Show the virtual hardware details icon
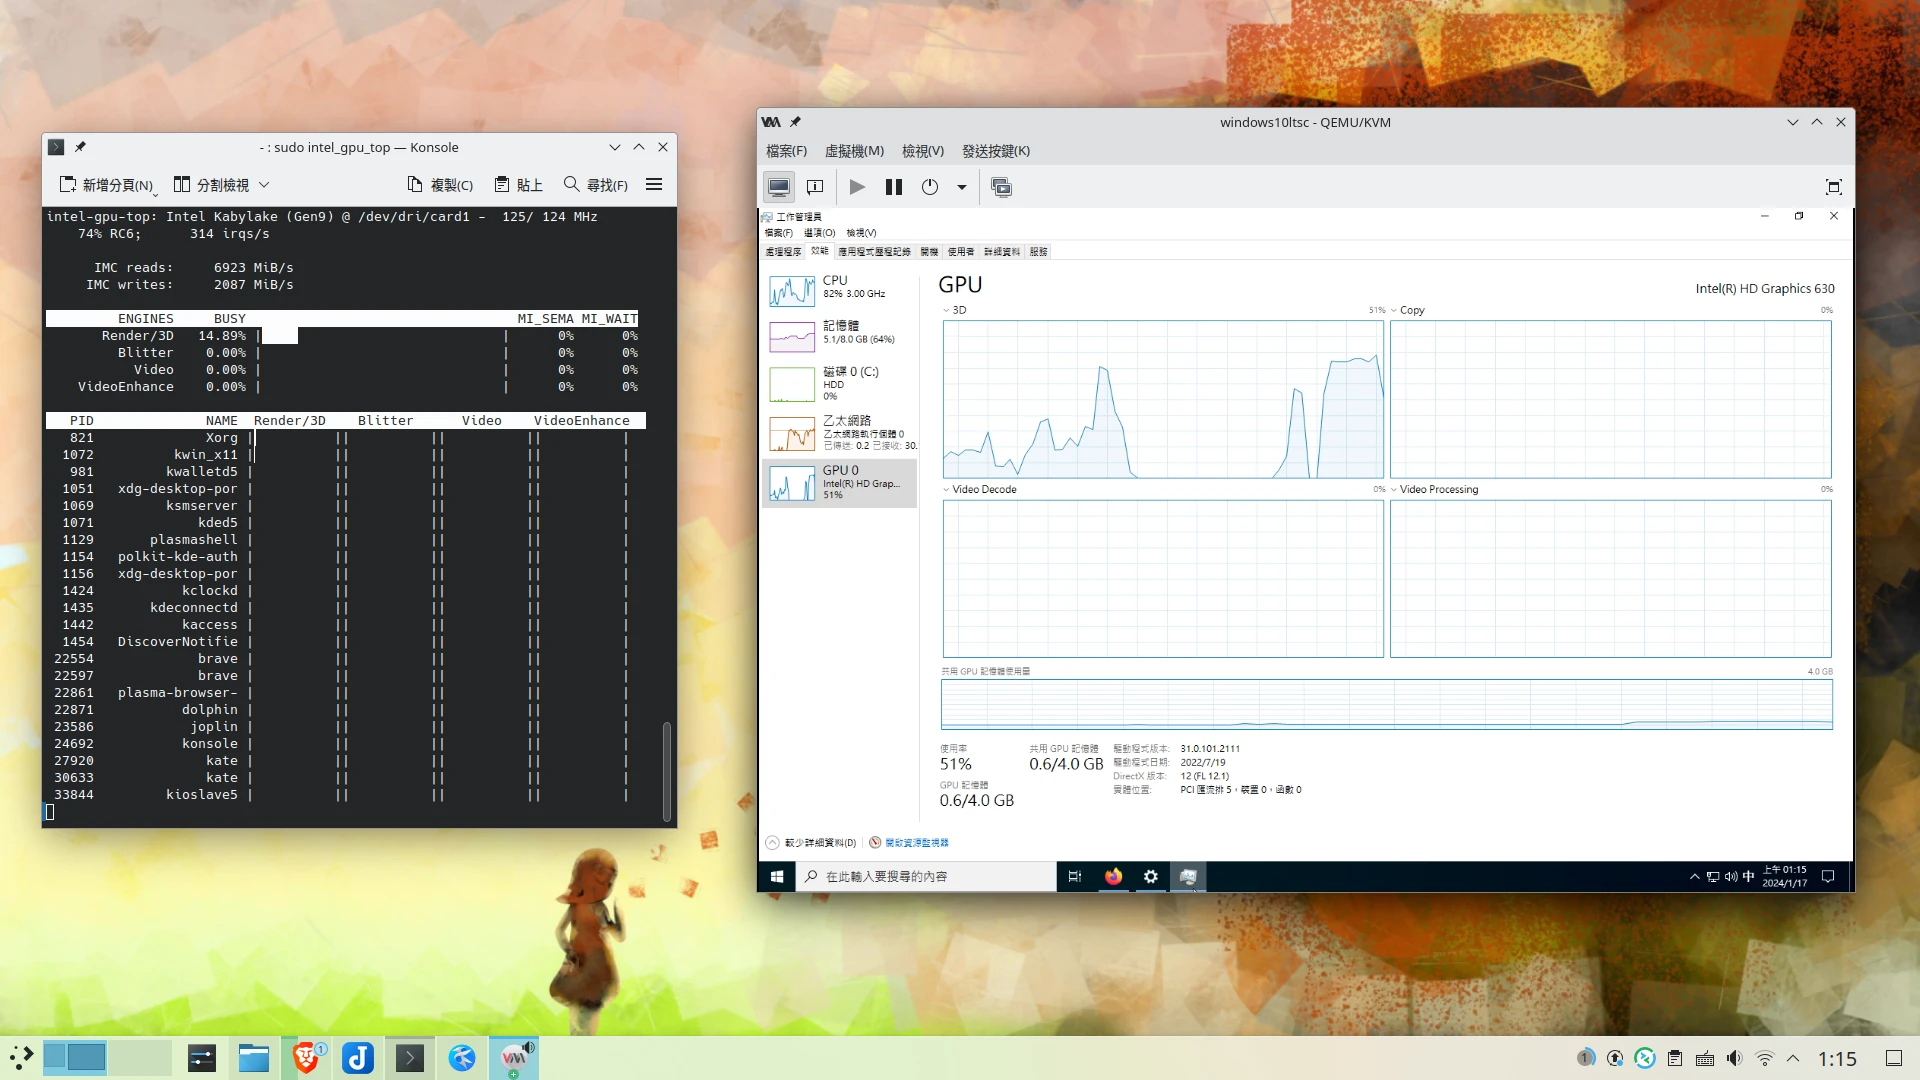 (x=815, y=187)
